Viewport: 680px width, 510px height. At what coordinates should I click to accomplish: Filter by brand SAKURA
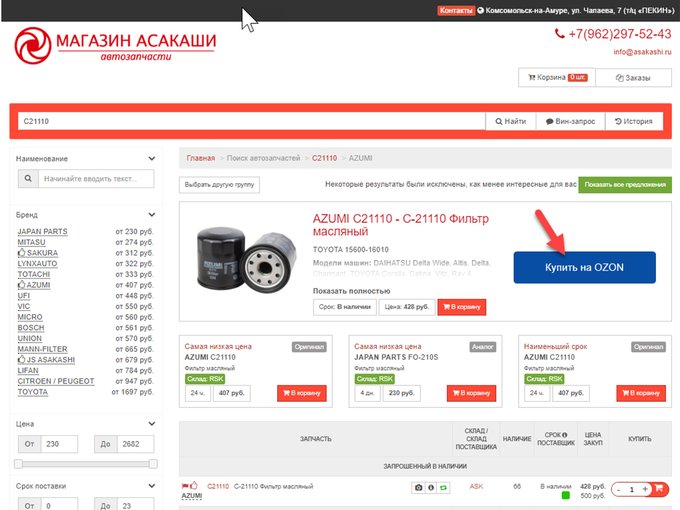coord(38,253)
